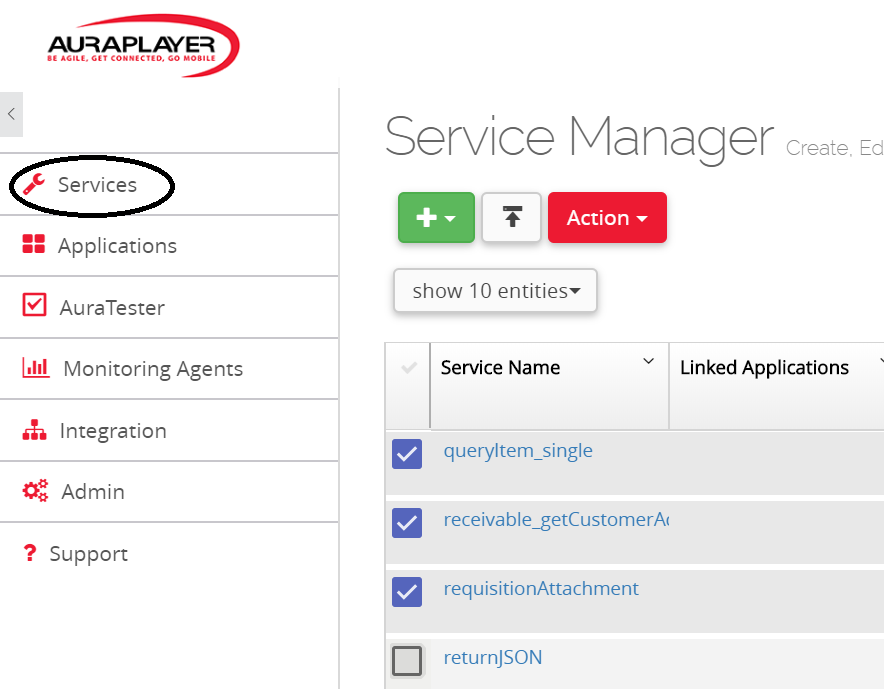884x689 pixels.
Task: Open the receivable_getCustomerAc service link
Action: pos(556,520)
